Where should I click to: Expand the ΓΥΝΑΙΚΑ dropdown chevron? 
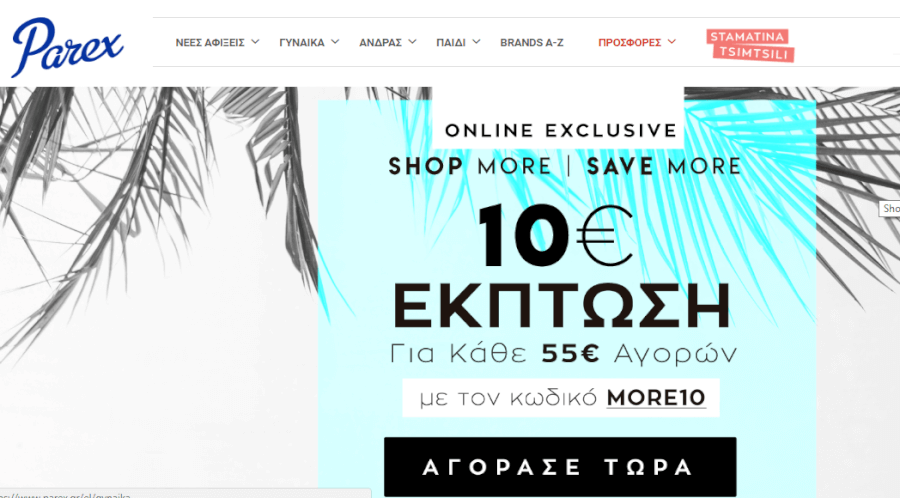tap(335, 42)
